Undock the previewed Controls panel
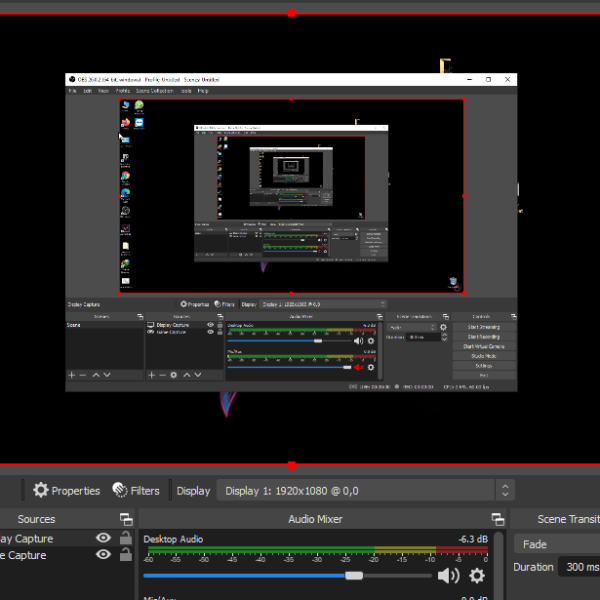The image size is (600, 600). (514, 316)
